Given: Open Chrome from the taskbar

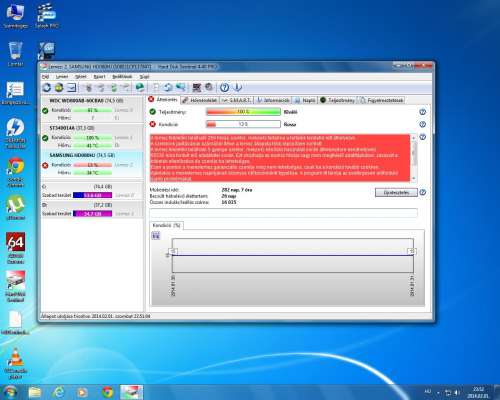Looking at the screenshot, I should pyautogui.click(x=107, y=392).
